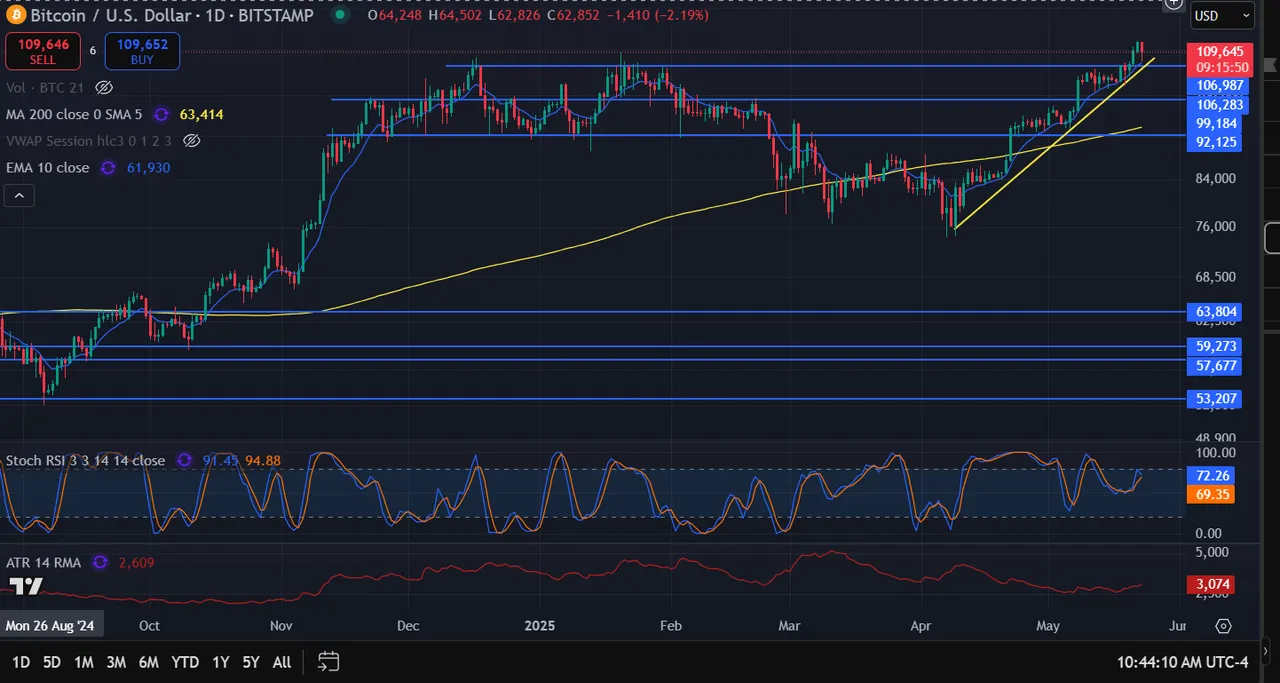Click the 2025 marker on the time axis

point(540,626)
